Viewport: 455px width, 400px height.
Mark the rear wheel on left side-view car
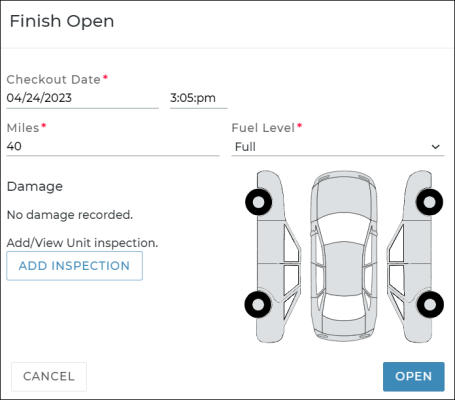tap(258, 304)
